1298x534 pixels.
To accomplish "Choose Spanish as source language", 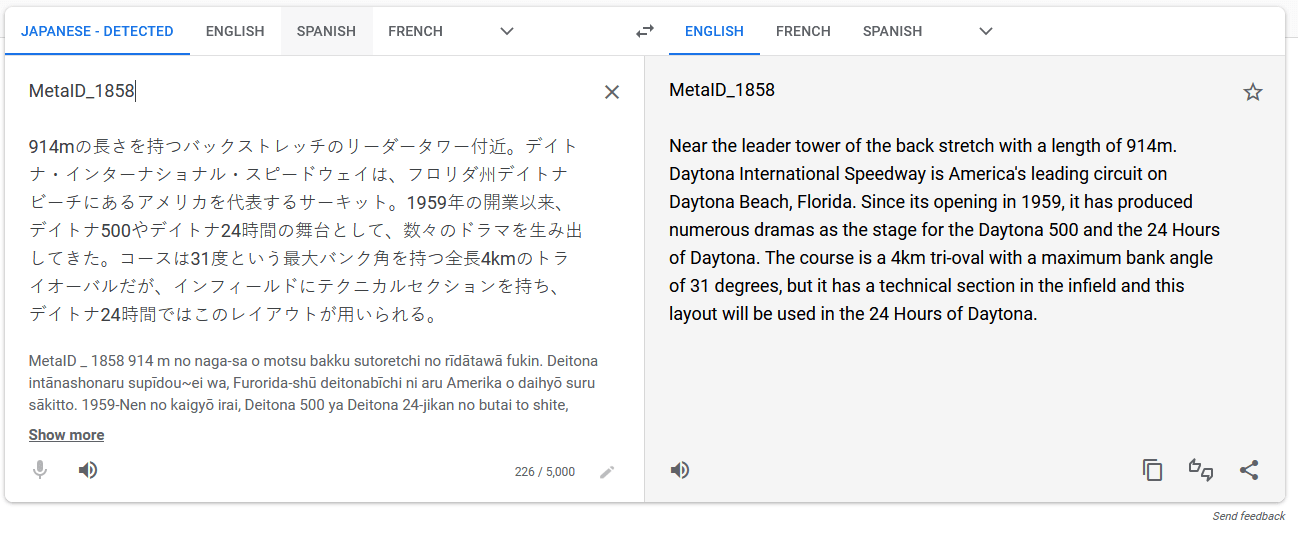I will tap(326, 31).
